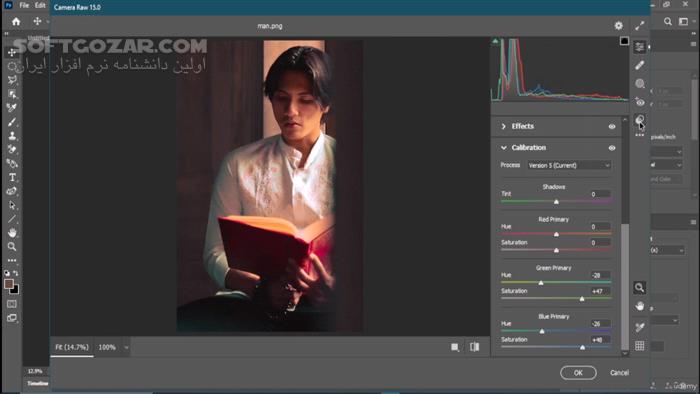
Task: Toggle highlight clipping warning in histogram
Action: pyautogui.click(x=624, y=41)
